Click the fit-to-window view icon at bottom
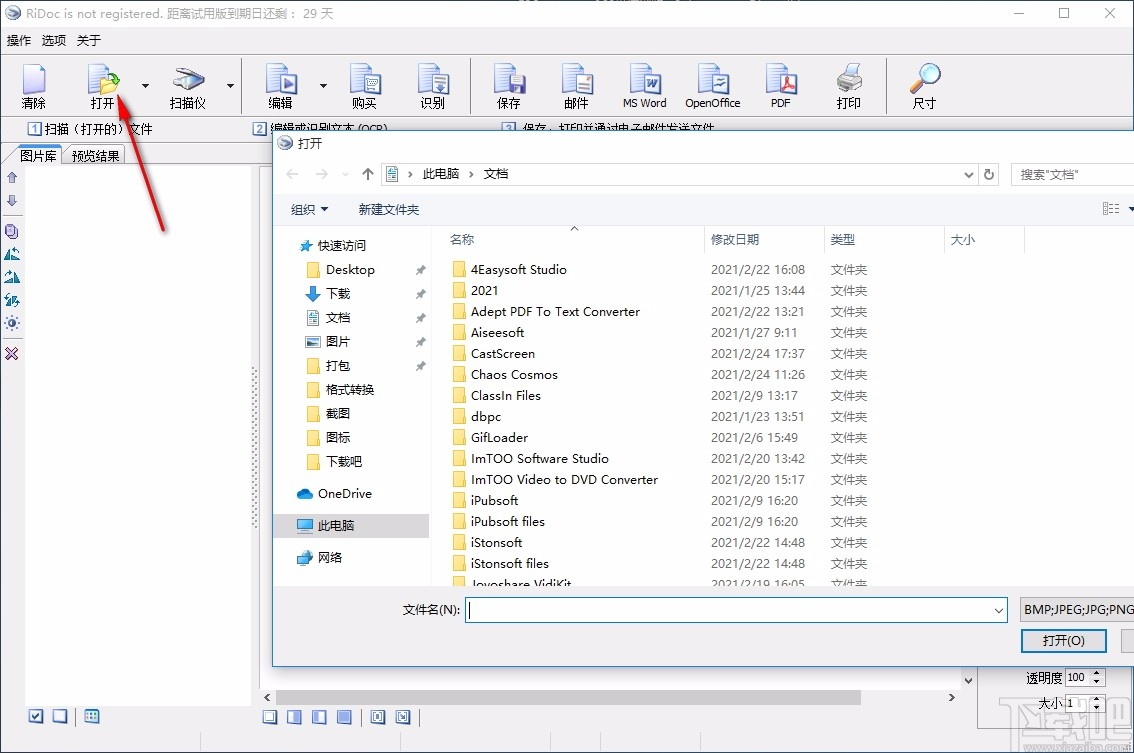 pos(378,717)
